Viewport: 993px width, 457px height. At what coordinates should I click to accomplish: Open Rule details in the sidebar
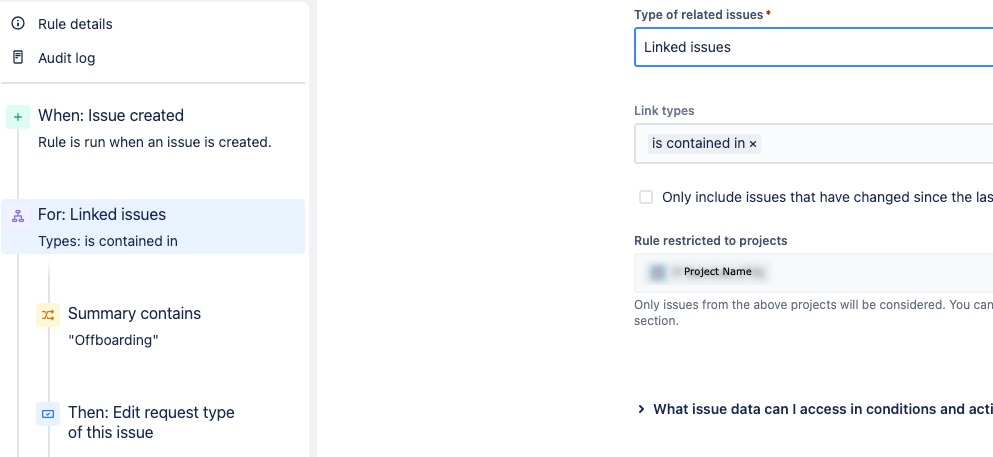[75, 23]
